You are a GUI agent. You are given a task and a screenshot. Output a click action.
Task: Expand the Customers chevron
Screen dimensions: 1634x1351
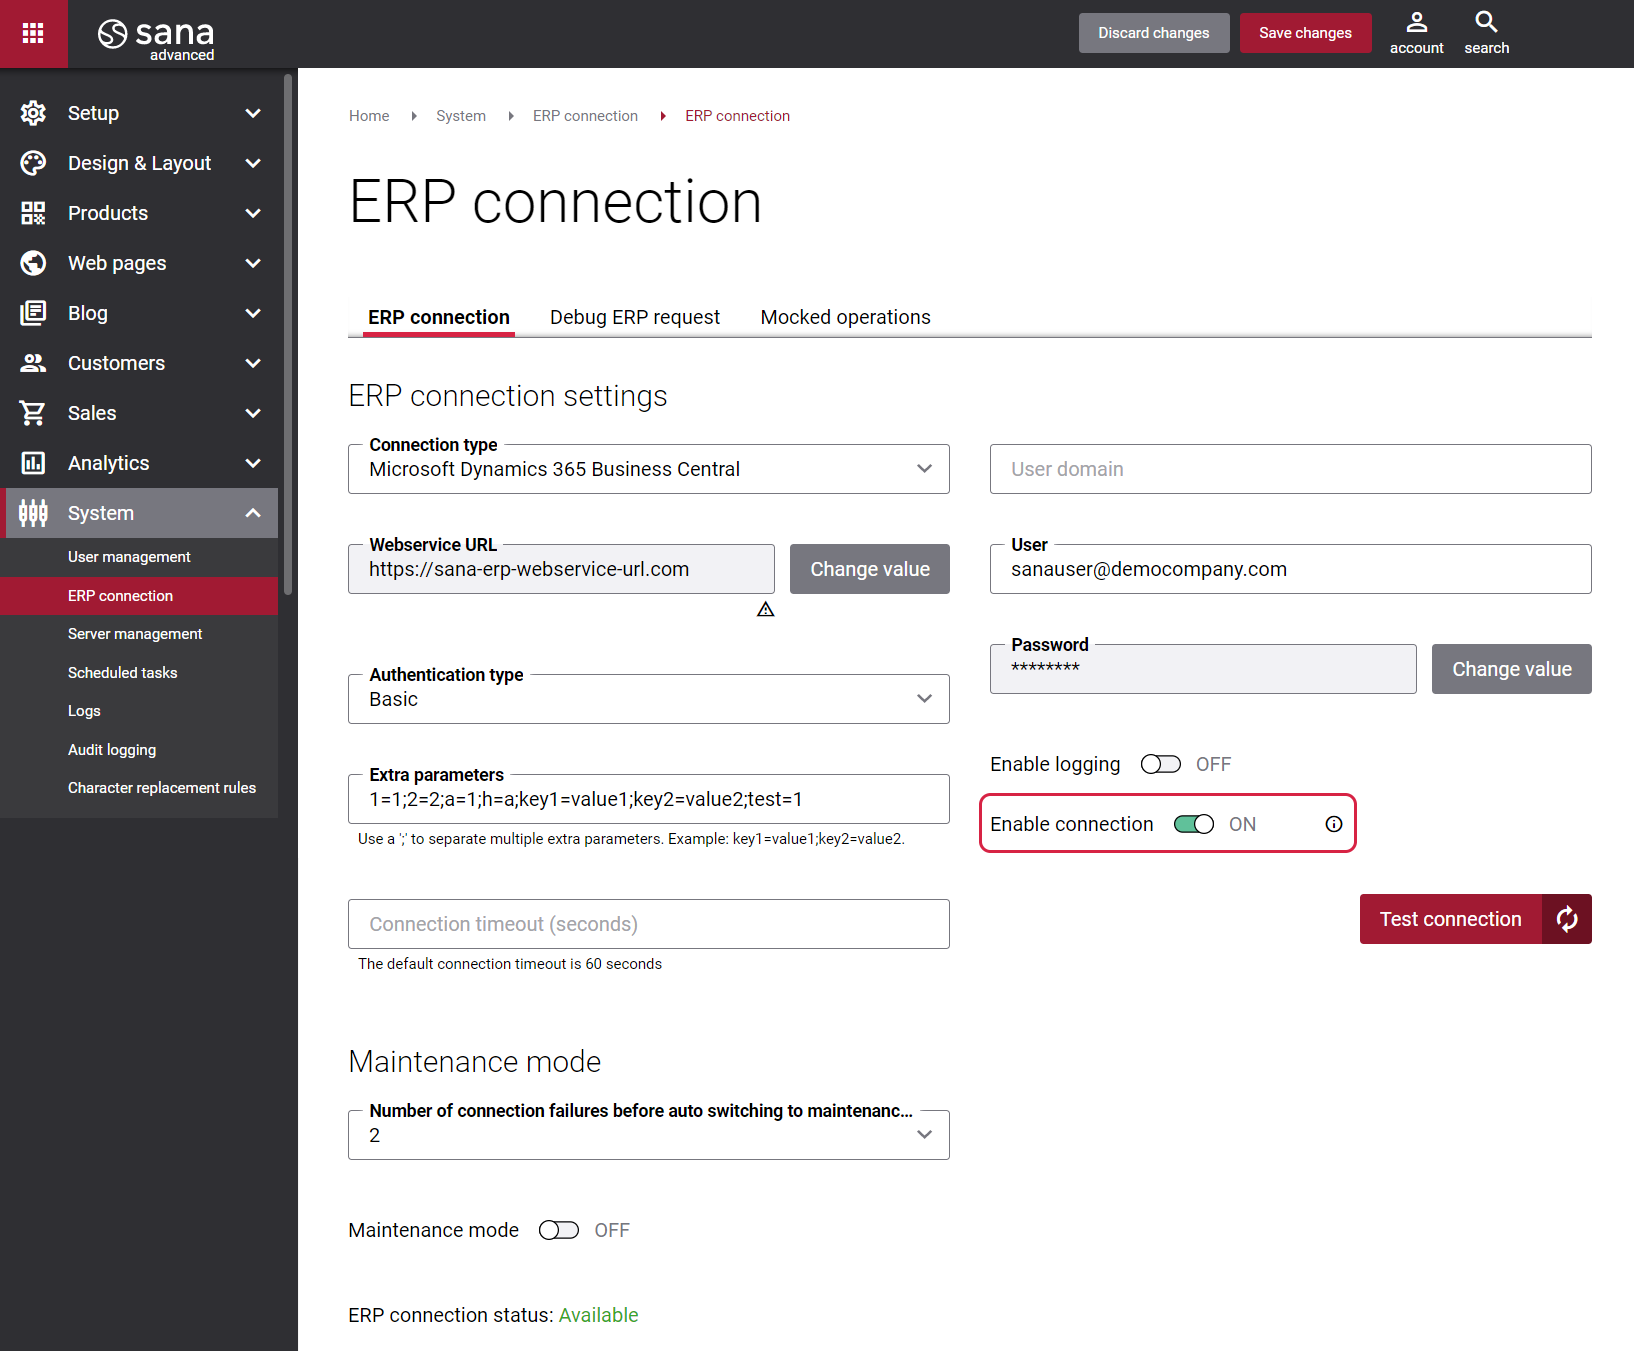(x=253, y=363)
